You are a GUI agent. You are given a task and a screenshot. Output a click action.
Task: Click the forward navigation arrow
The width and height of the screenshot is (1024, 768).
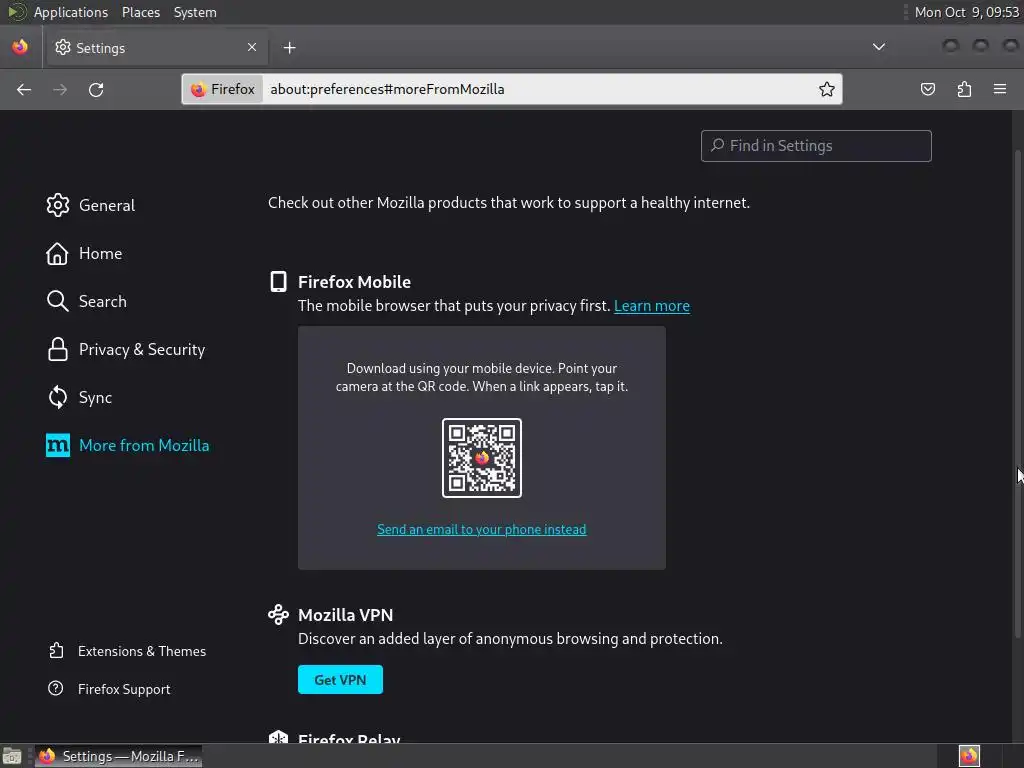60,89
